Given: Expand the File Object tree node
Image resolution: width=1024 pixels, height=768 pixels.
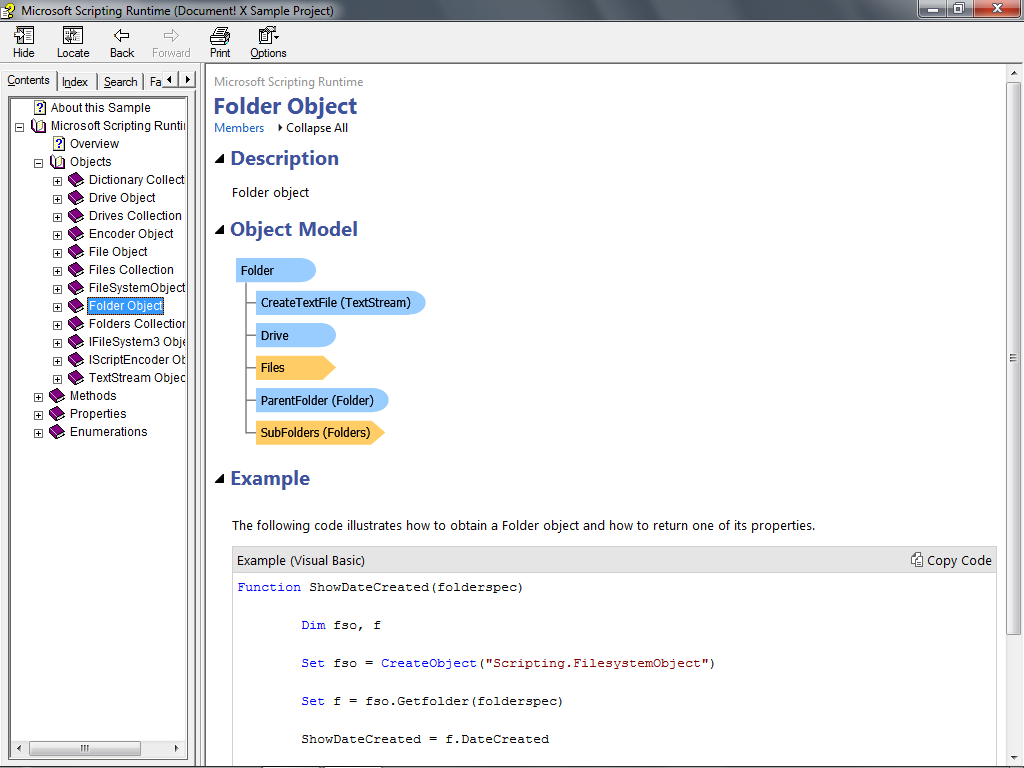Looking at the screenshot, I should [57, 253].
